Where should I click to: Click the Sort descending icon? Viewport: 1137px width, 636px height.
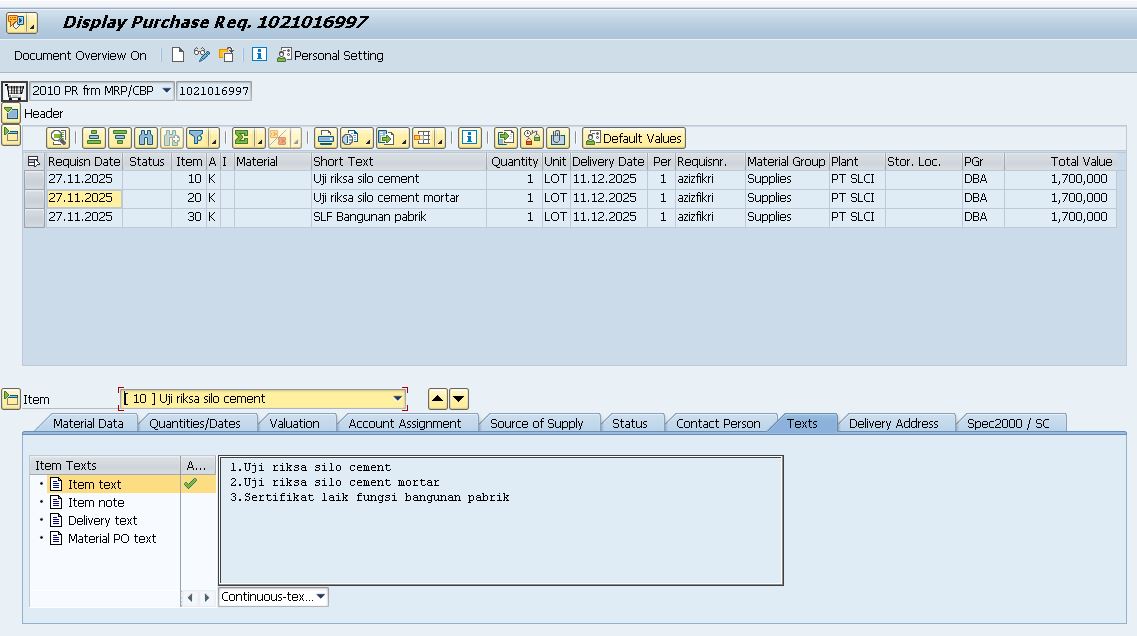pos(120,138)
